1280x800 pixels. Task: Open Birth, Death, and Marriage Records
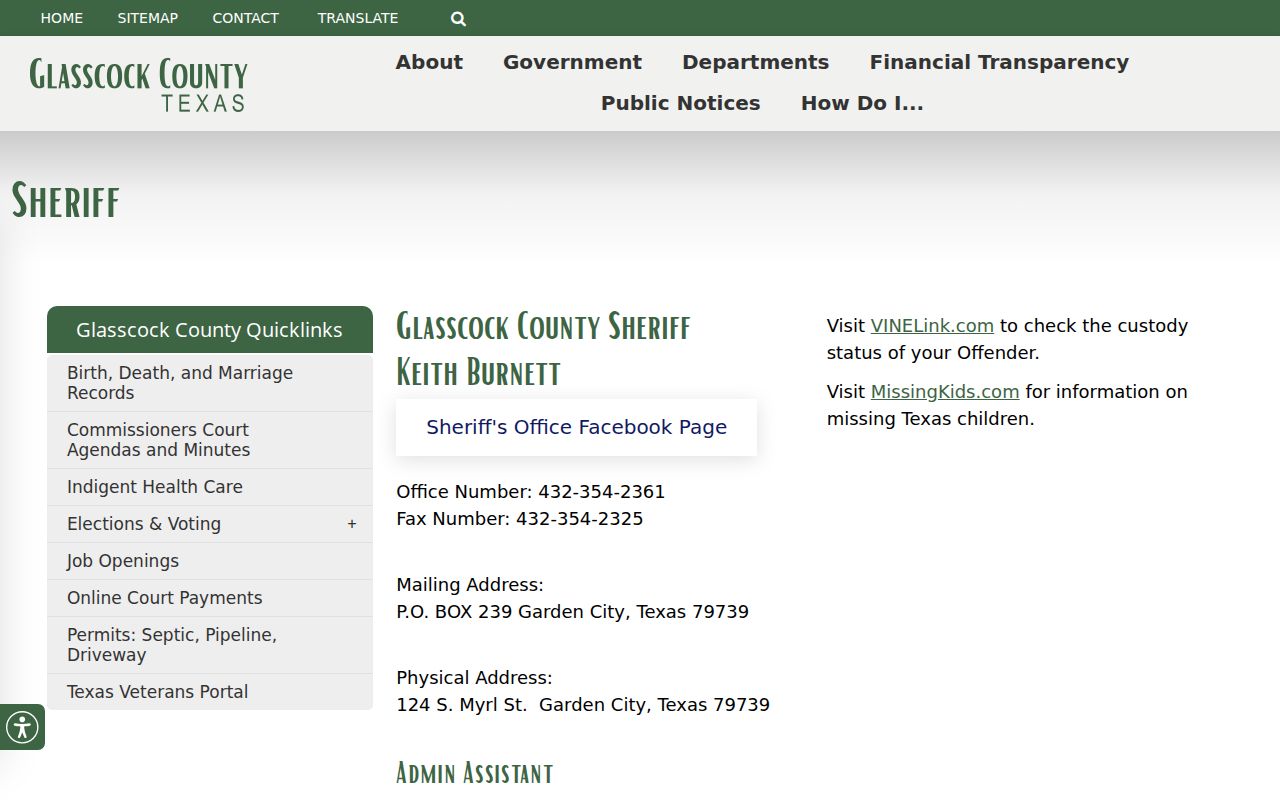(210, 383)
